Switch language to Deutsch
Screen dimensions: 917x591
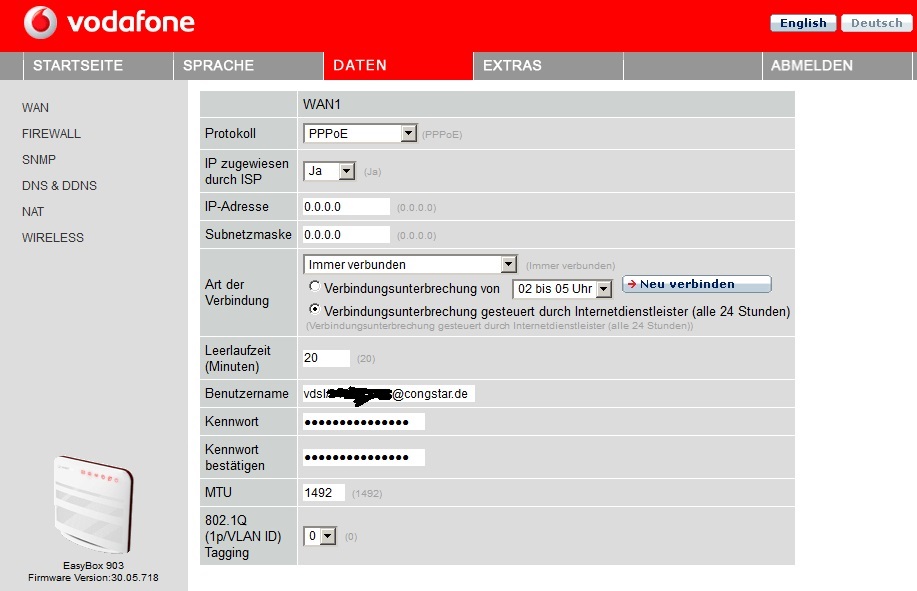[876, 23]
